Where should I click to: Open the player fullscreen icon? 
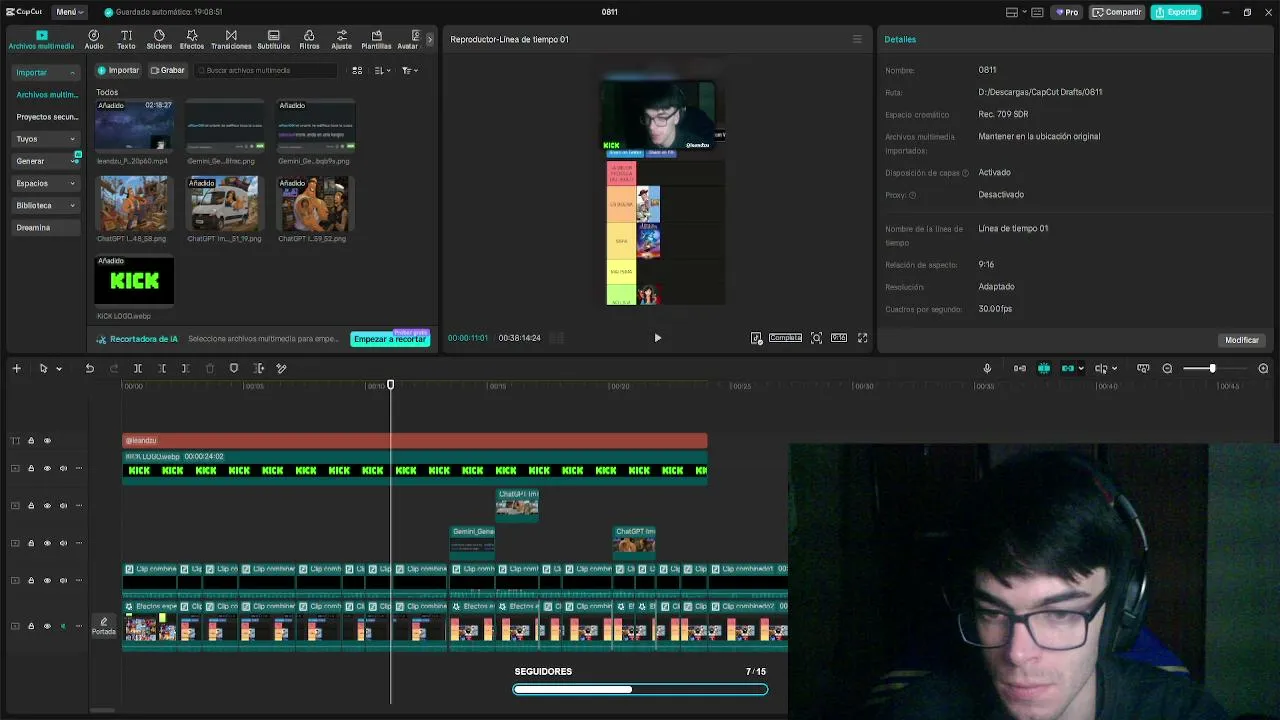862,338
